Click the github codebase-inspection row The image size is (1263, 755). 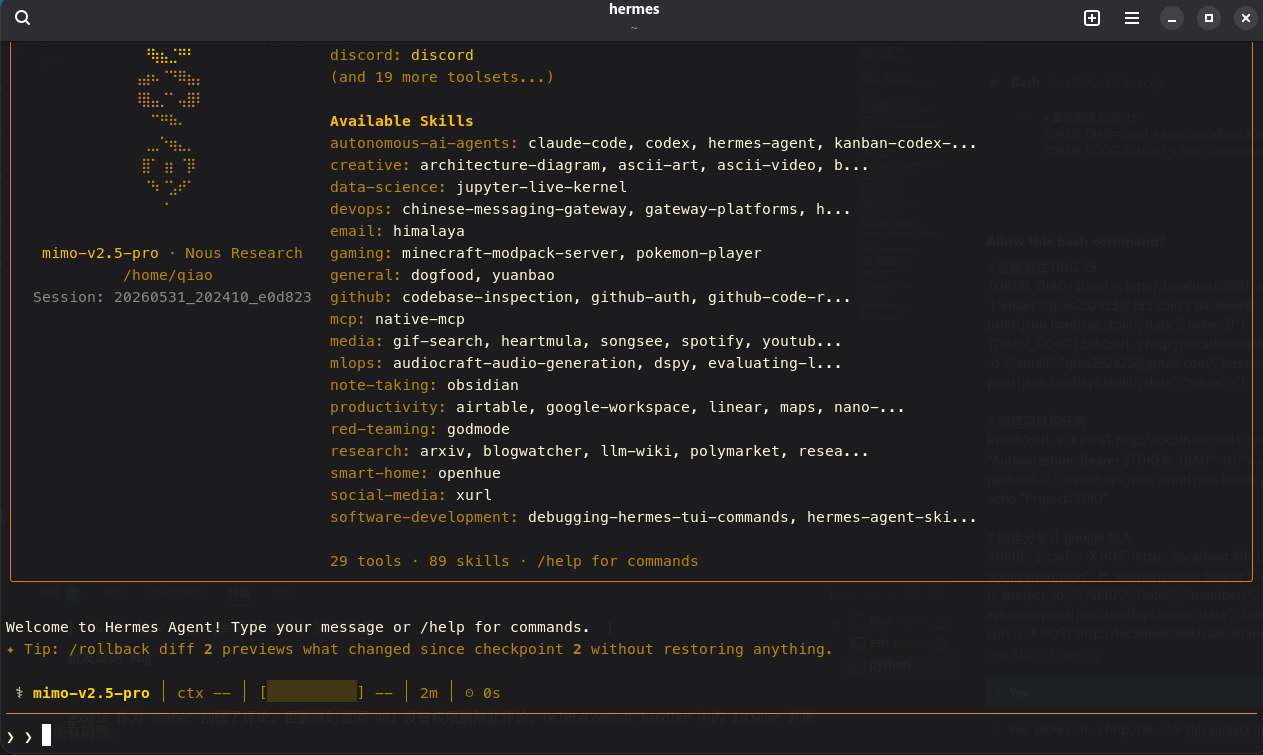point(590,297)
